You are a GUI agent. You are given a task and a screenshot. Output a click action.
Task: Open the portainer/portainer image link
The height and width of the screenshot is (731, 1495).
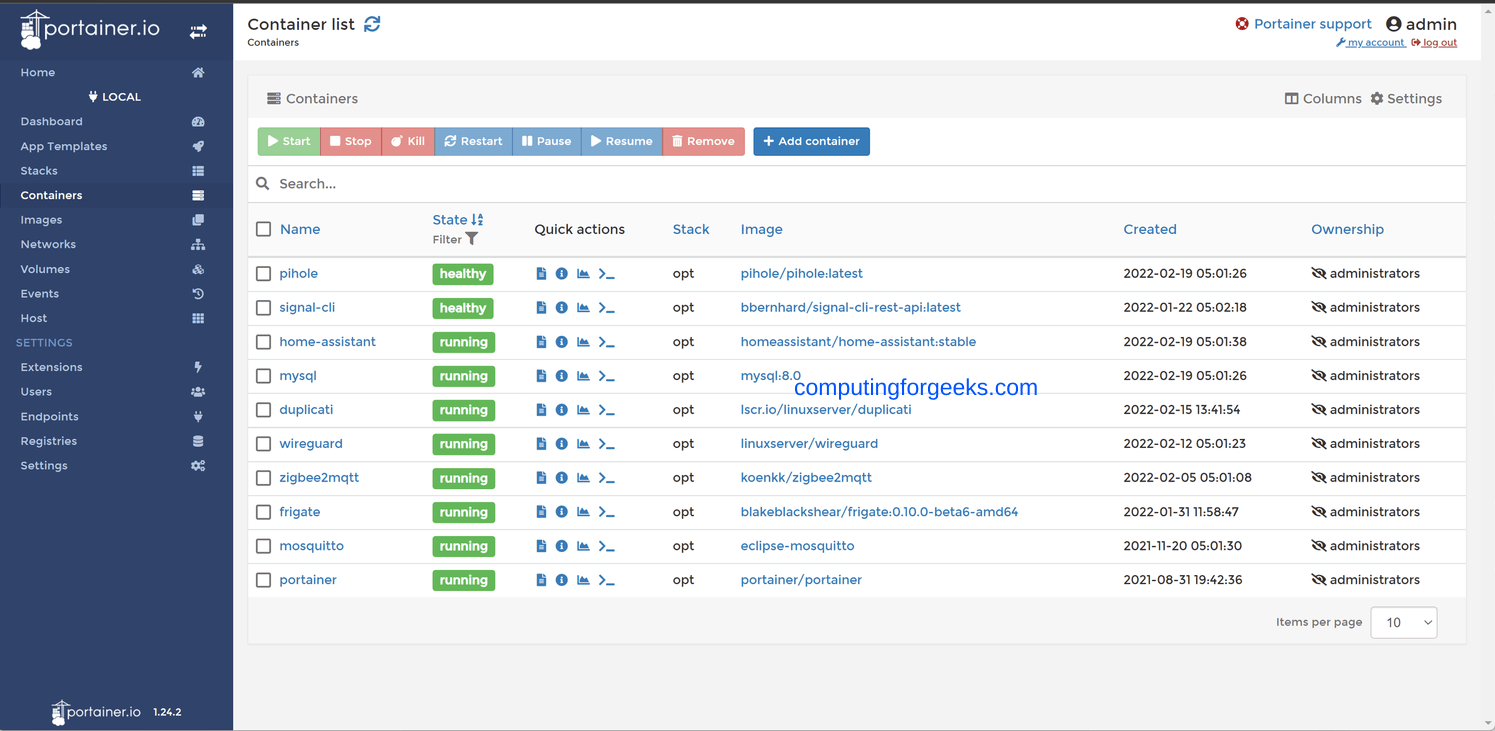(x=801, y=579)
